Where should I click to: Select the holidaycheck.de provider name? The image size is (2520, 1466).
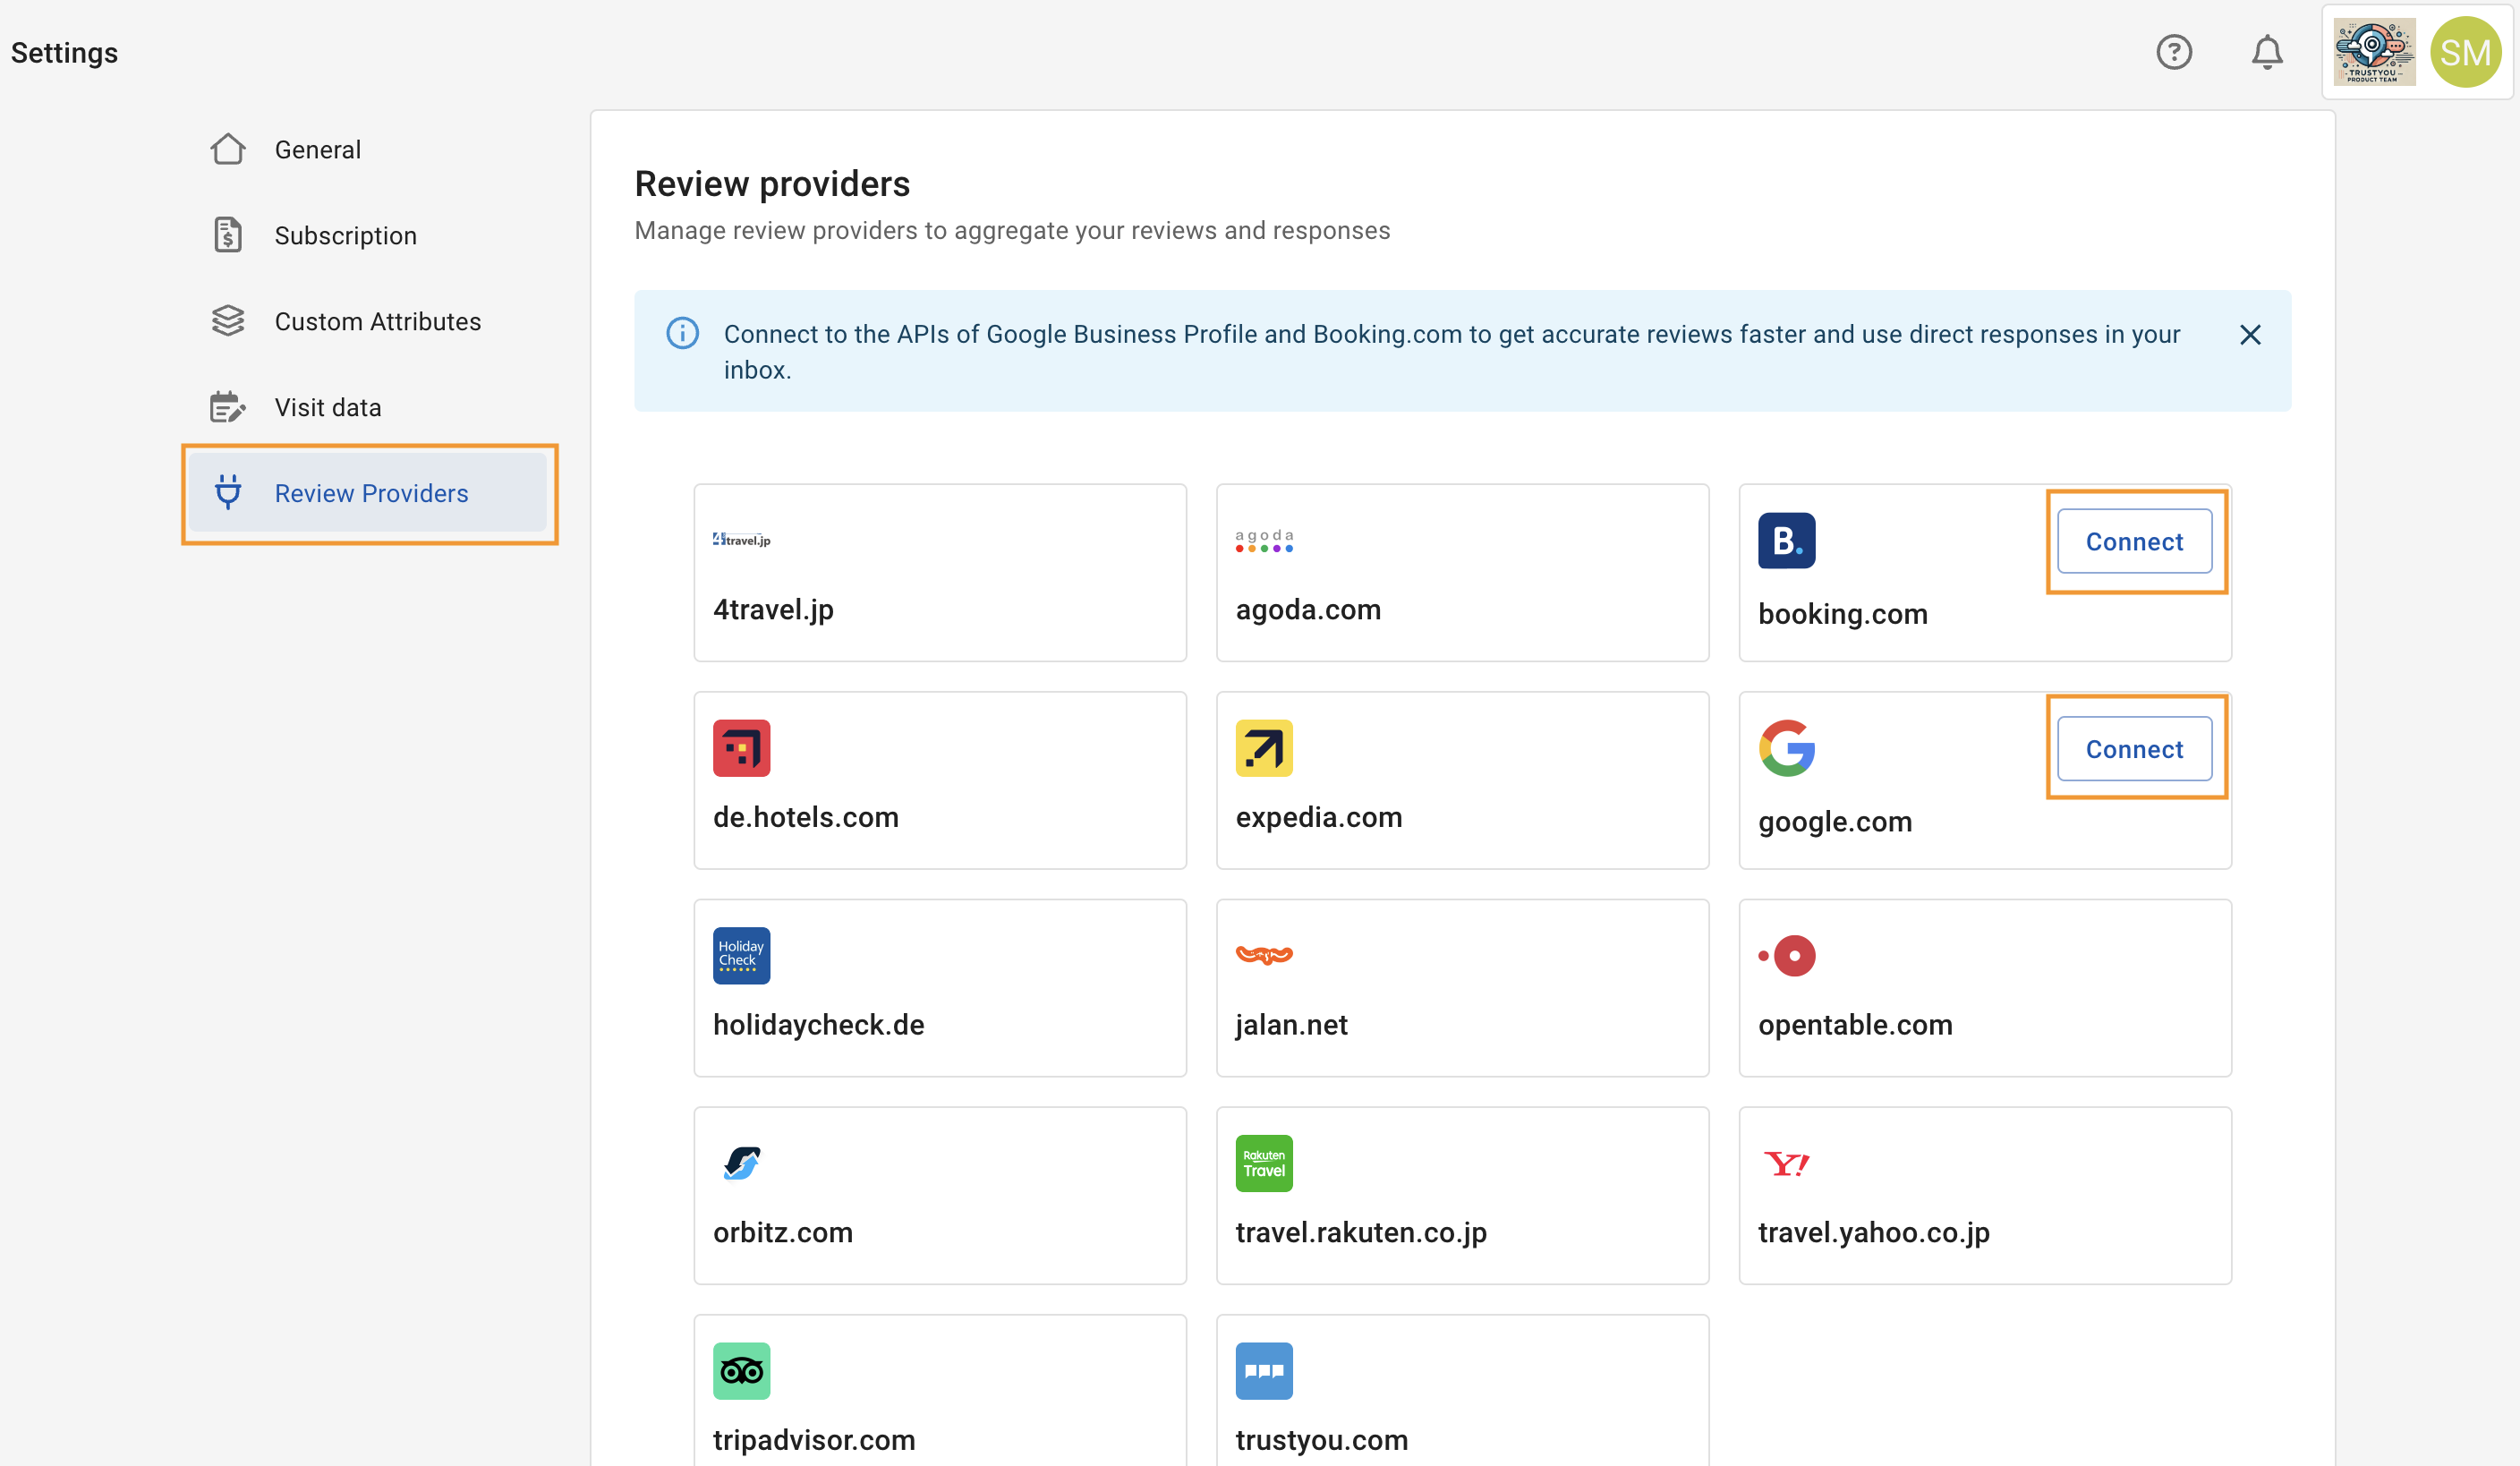click(x=819, y=1024)
